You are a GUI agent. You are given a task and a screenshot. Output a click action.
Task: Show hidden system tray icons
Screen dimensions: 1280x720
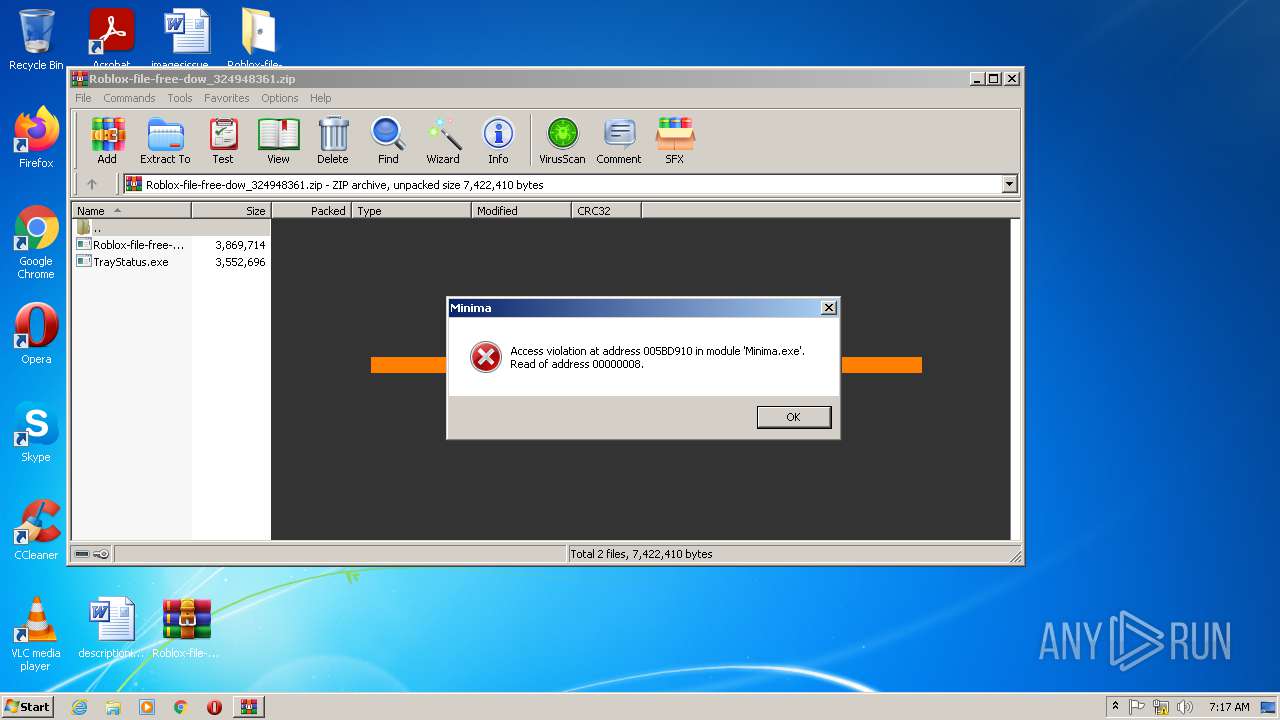pyautogui.click(x=1115, y=707)
